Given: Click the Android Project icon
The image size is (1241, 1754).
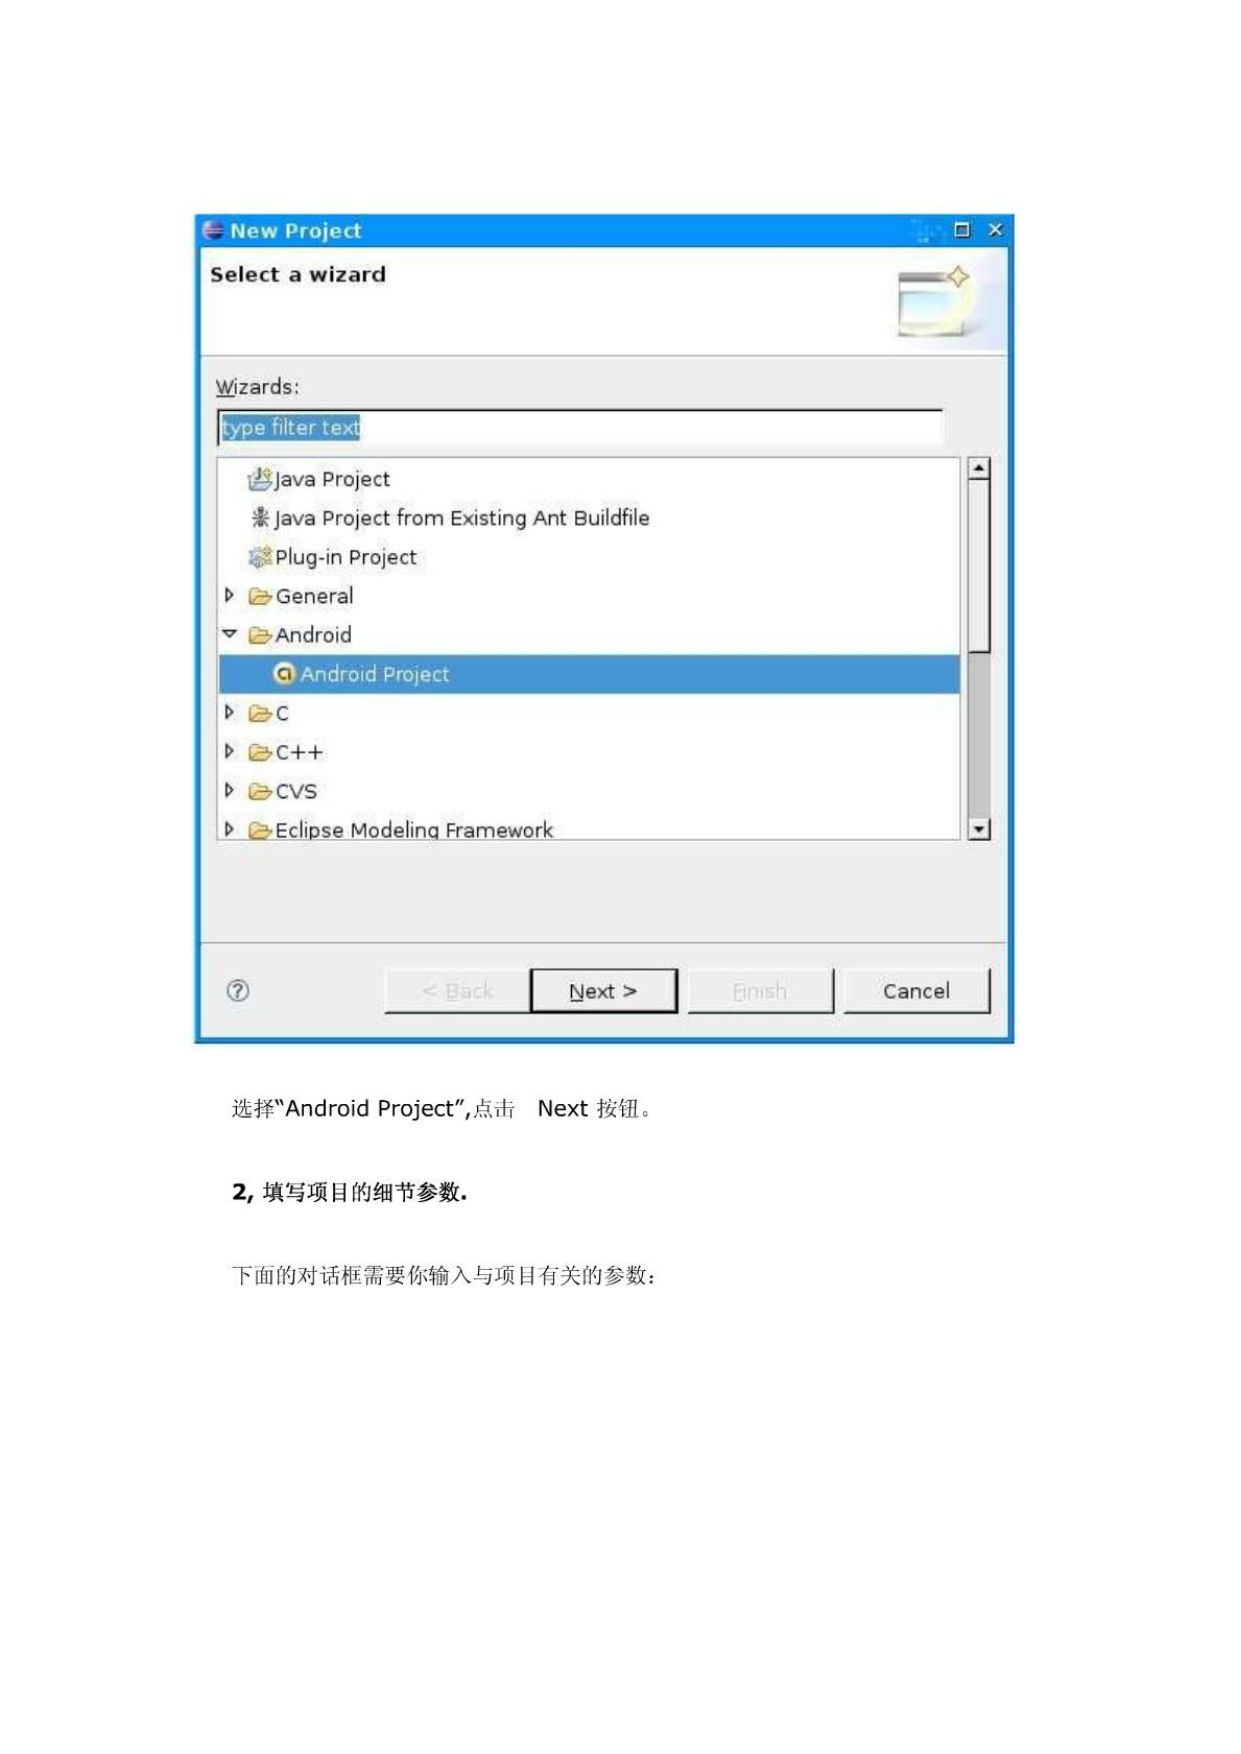Looking at the screenshot, I should [284, 674].
